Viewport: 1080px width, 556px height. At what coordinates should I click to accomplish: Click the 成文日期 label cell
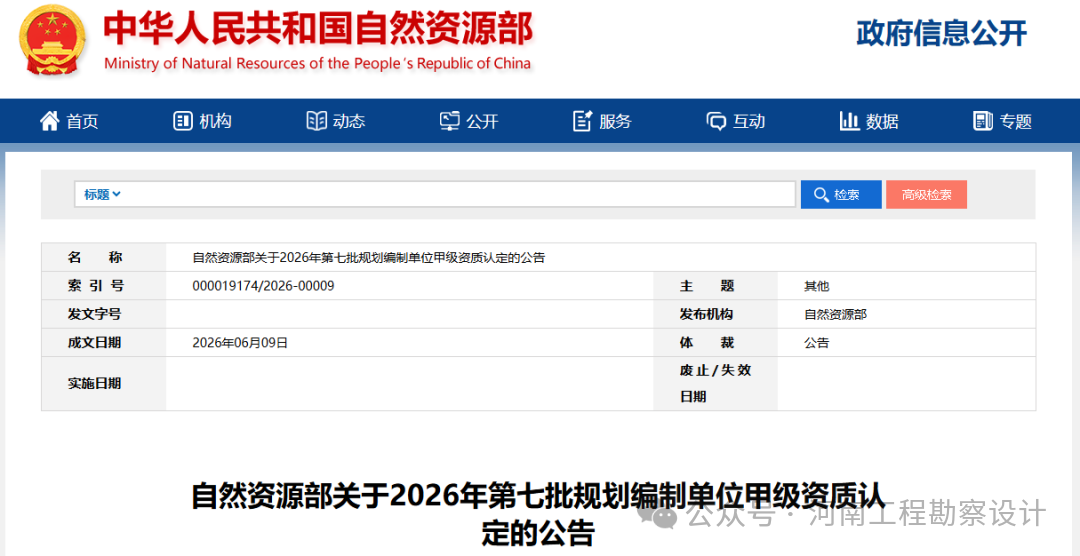pyautogui.click(x=104, y=342)
